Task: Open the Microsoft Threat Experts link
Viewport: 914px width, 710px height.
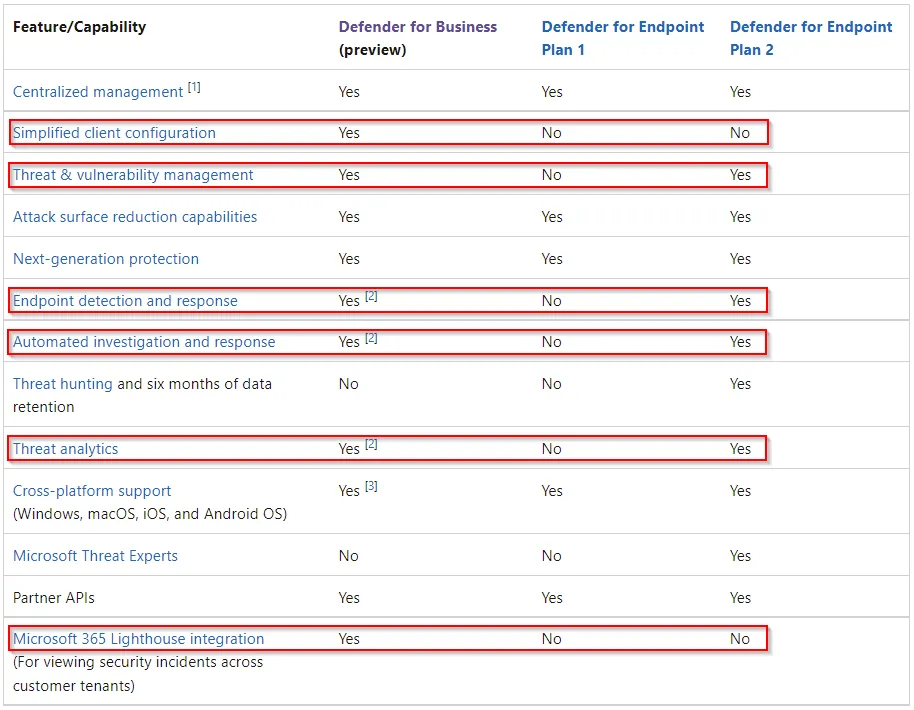Action: click(x=95, y=556)
